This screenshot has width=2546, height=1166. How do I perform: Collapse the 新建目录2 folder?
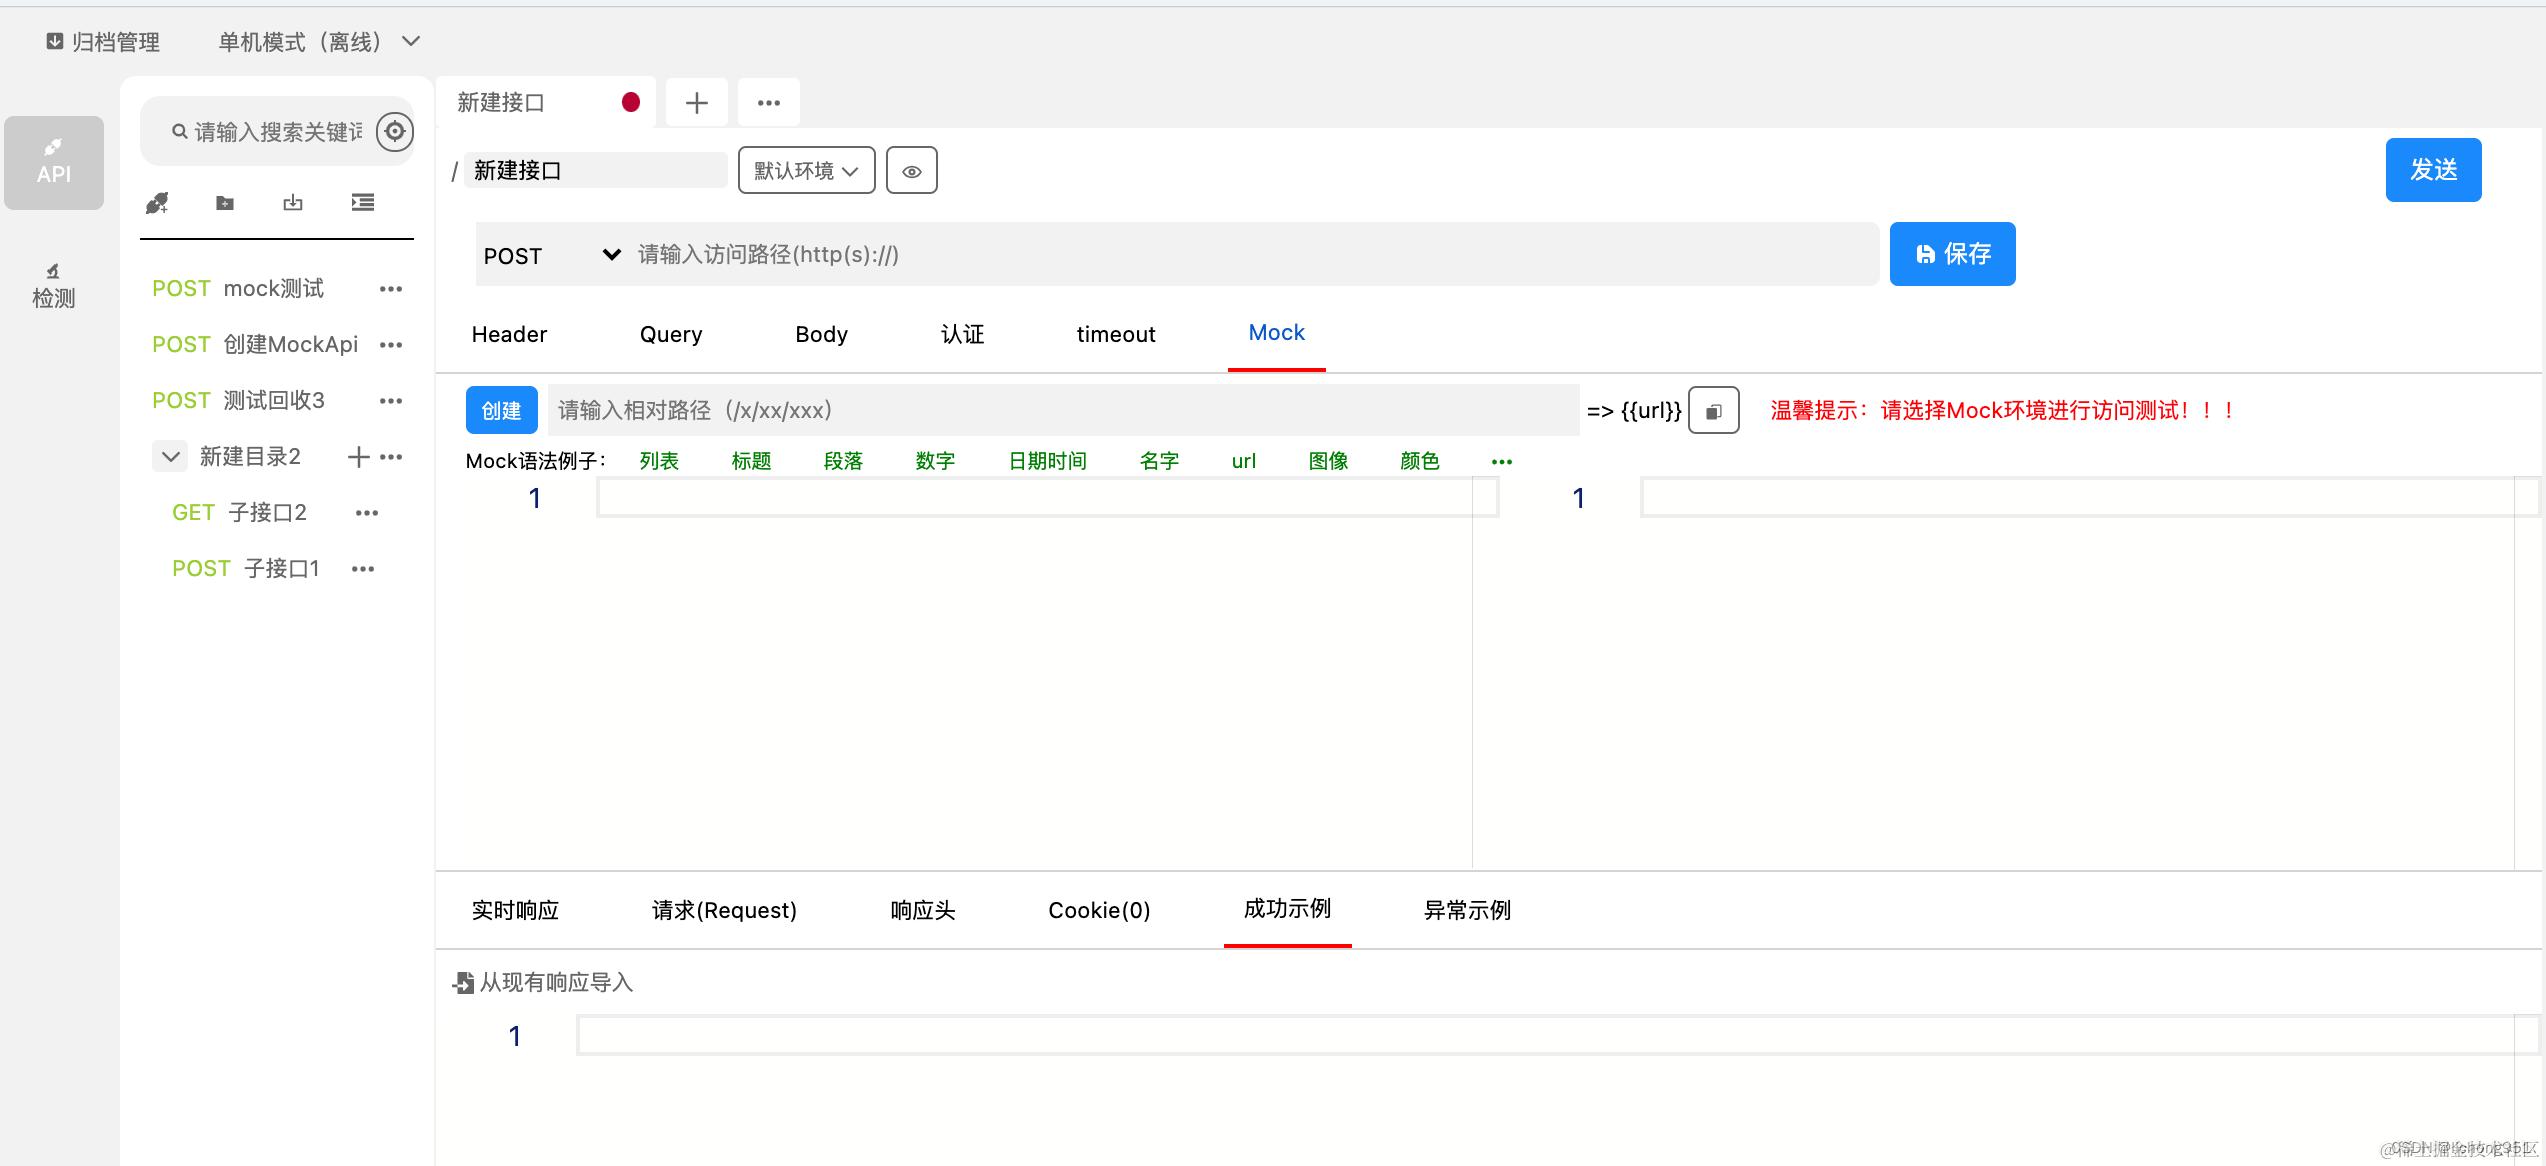(x=171, y=457)
